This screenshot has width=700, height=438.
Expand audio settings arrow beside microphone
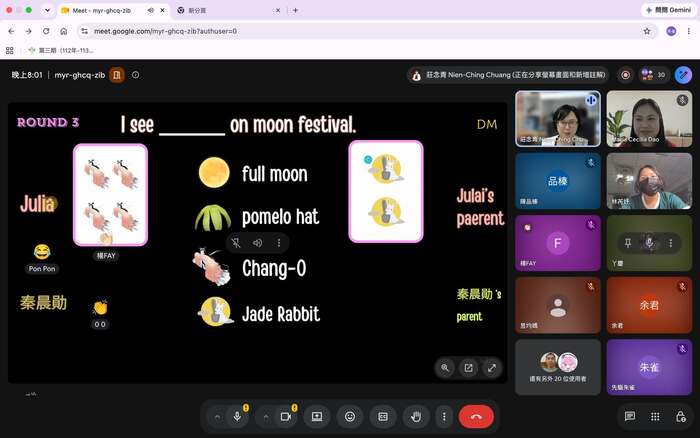click(x=217, y=417)
